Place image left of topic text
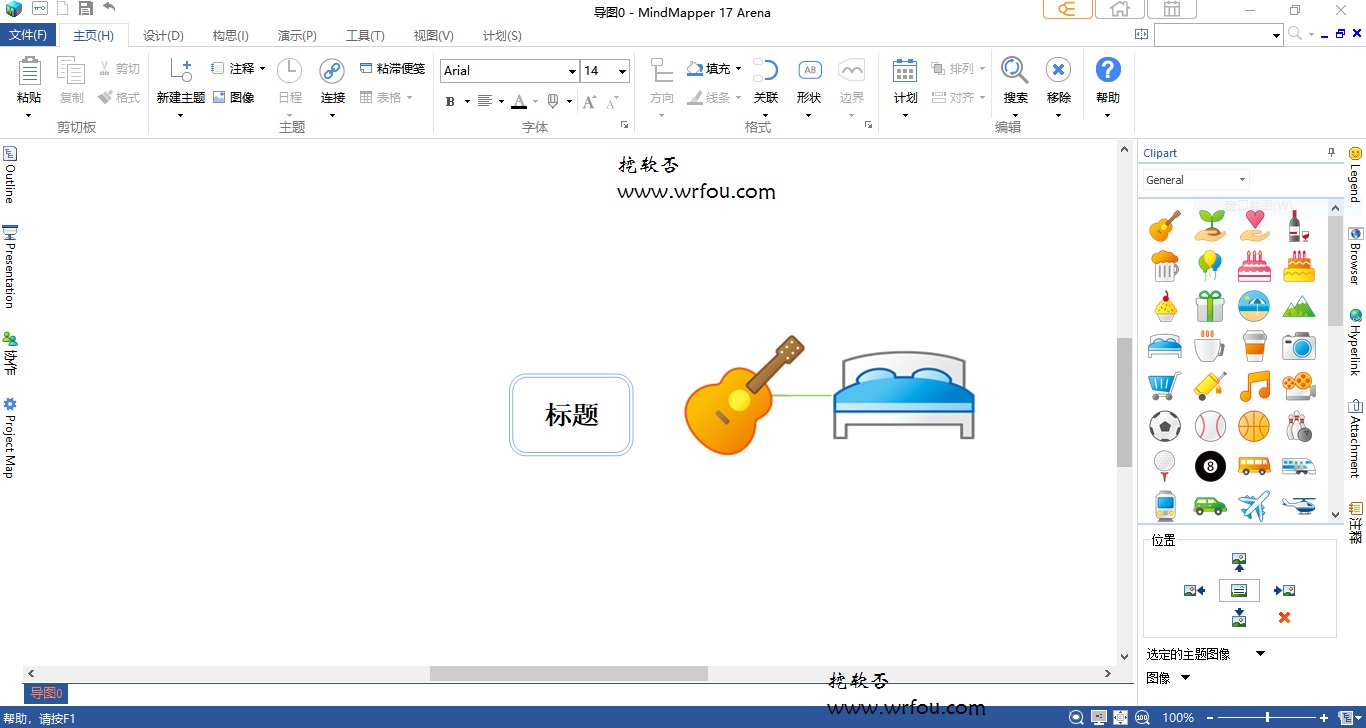Screen dimensions: 1366x728 1194,591
